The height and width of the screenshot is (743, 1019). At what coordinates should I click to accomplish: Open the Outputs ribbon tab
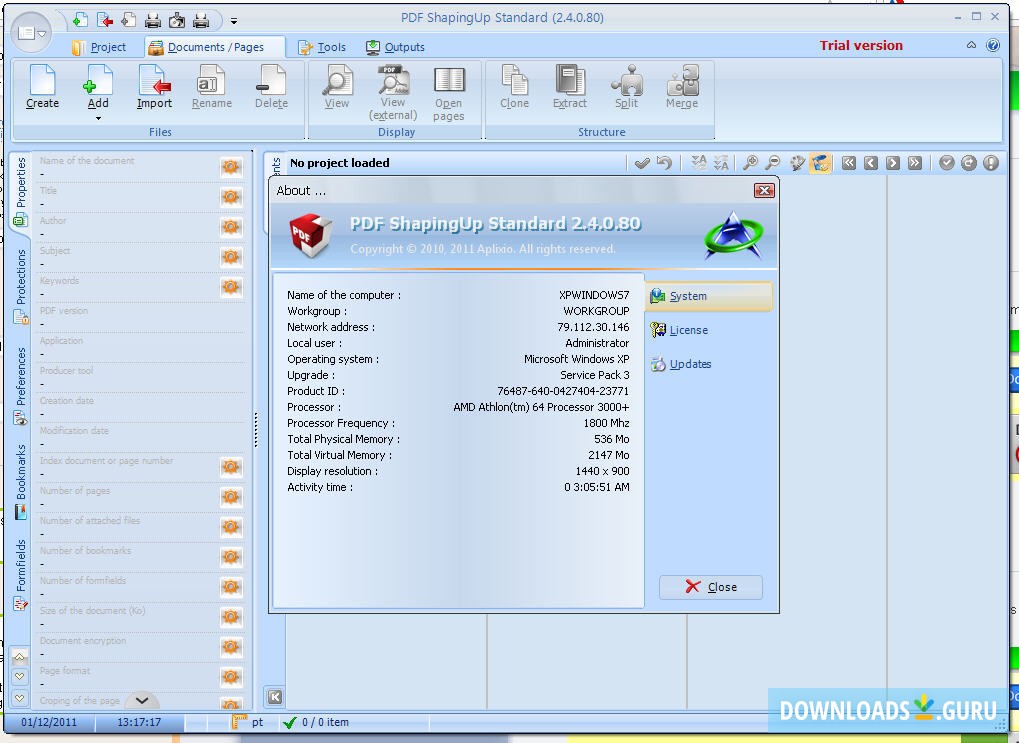click(x=395, y=47)
